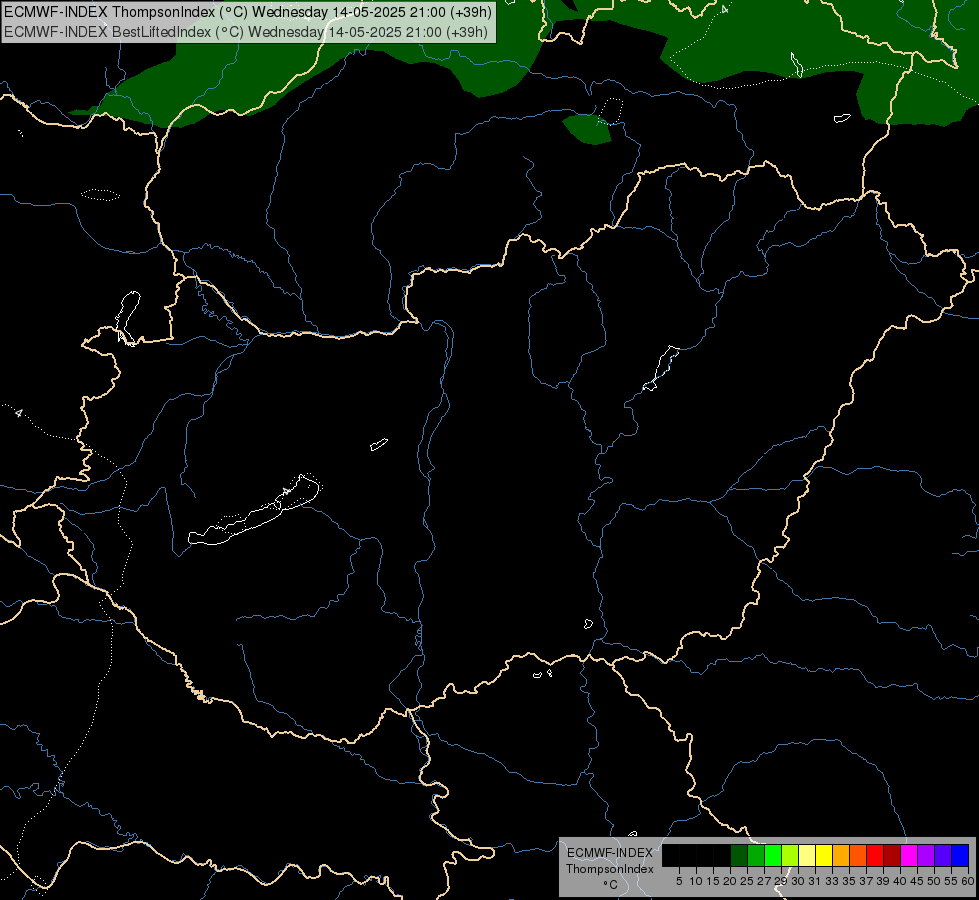
Task: Click legend tick value '50'
Action: [934, 881]
